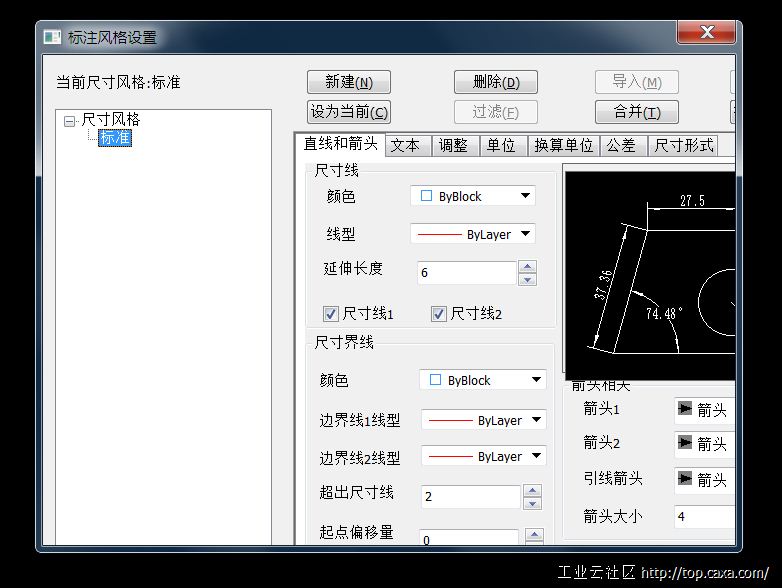The width and height of the screenshot is (782, 588).
Task: Open the 边界线1线型 dropdown
Action: (484, 420)
